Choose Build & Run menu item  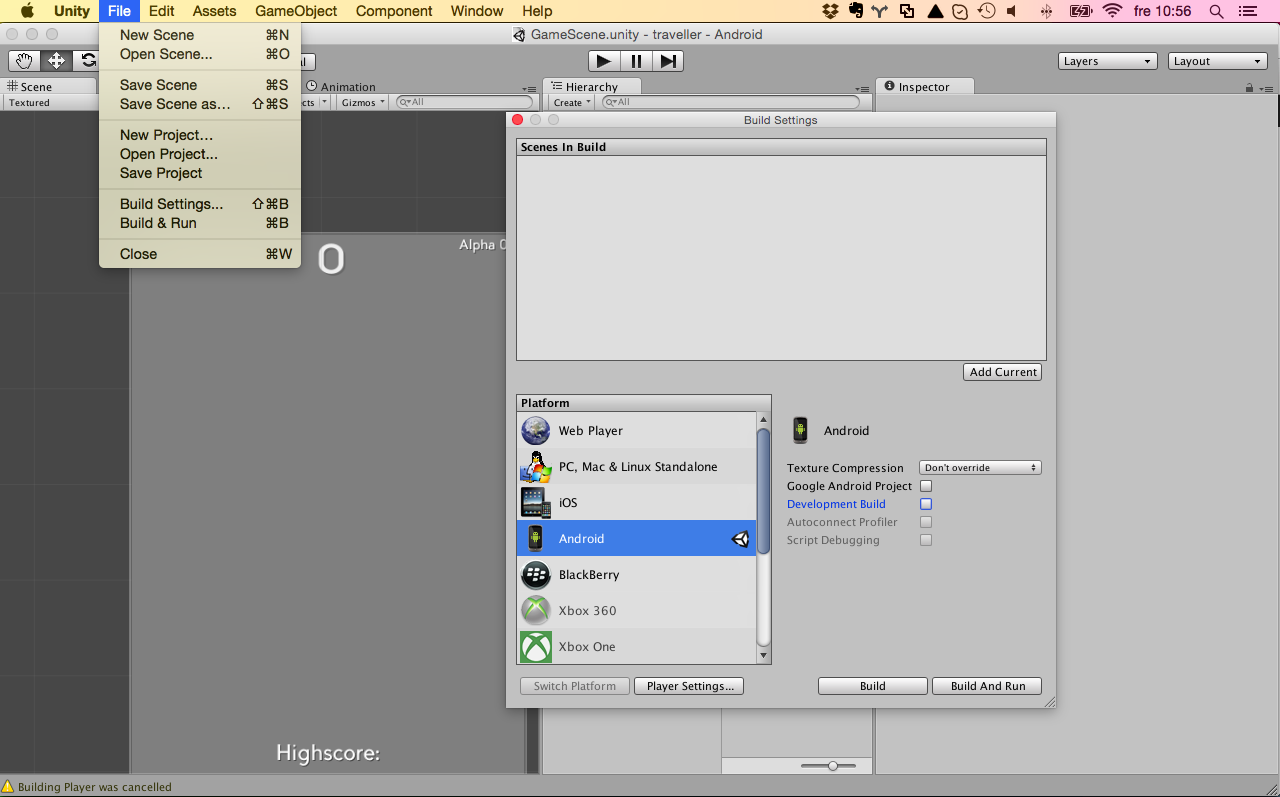pos(200,223)
